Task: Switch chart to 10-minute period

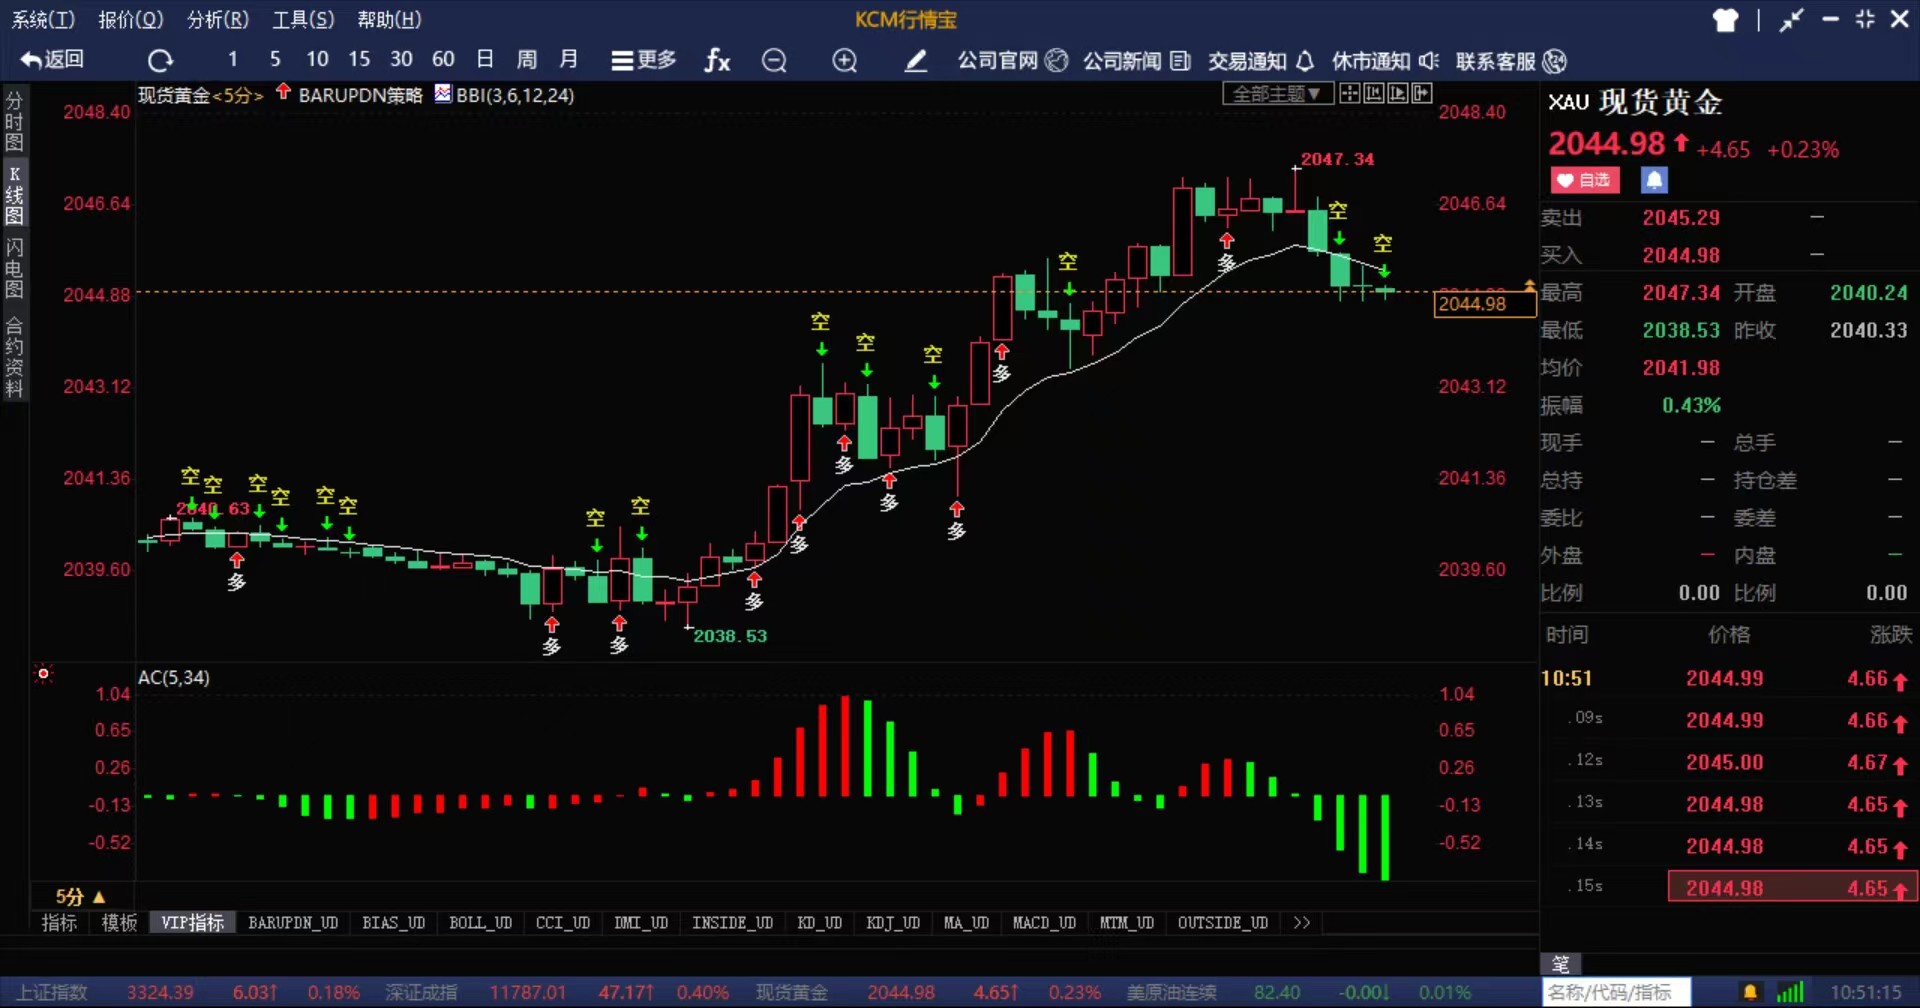Action: pos(317,59)
